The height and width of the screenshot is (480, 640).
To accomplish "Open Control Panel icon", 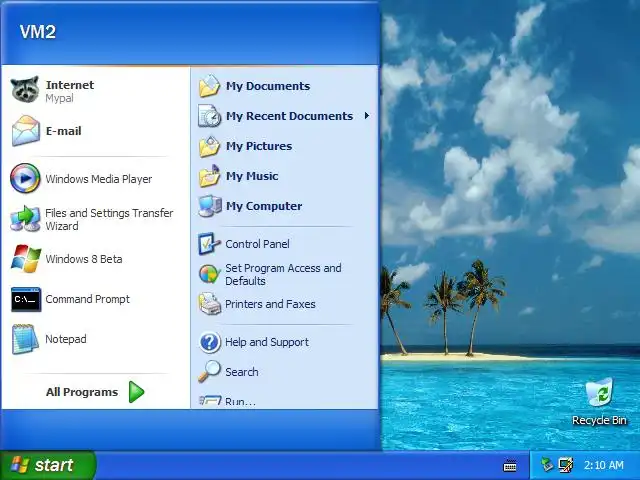I will click(209, 244).
